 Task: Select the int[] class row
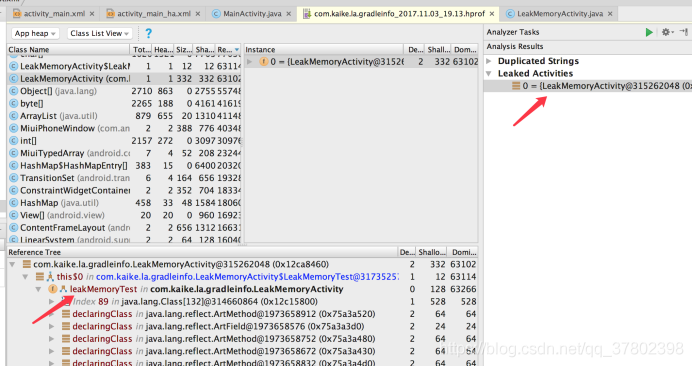coord(125,141)
